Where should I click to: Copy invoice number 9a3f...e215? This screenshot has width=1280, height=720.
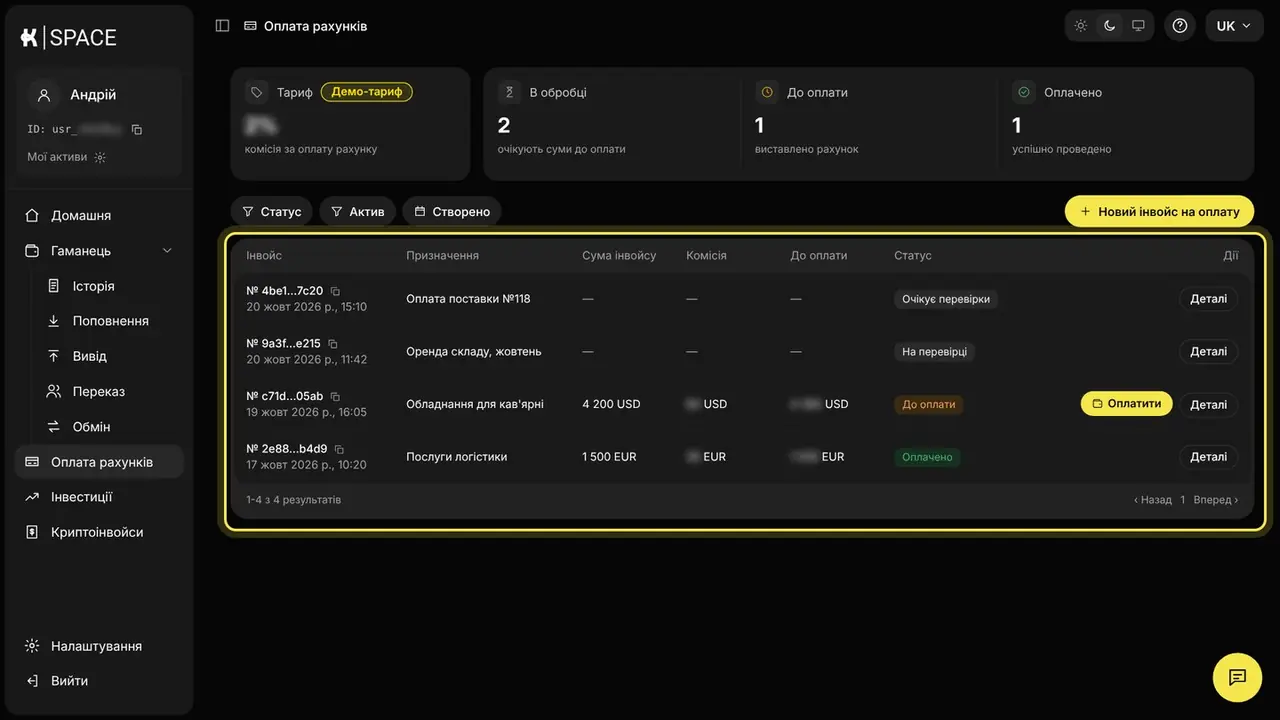click(x=333, y=344)
